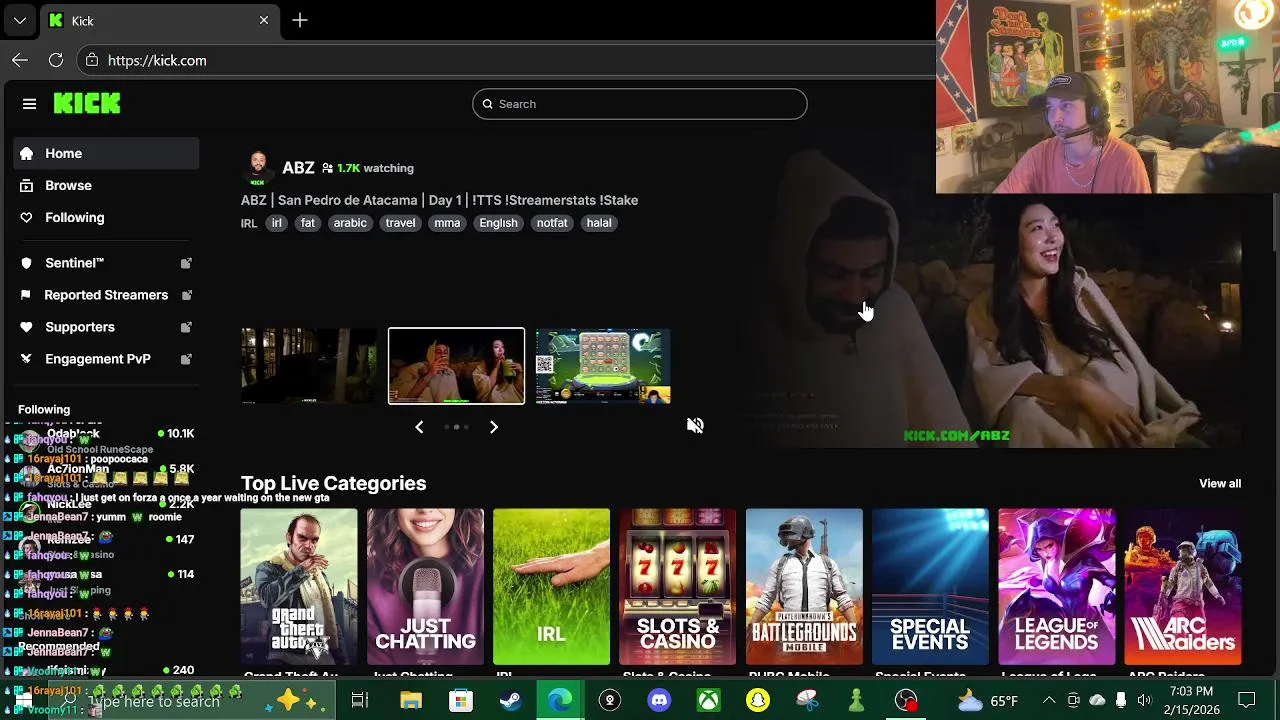Click the external link icon beside Engagement PvP
This screenshot has width=1280, height=720.
(x=186, y=359)
